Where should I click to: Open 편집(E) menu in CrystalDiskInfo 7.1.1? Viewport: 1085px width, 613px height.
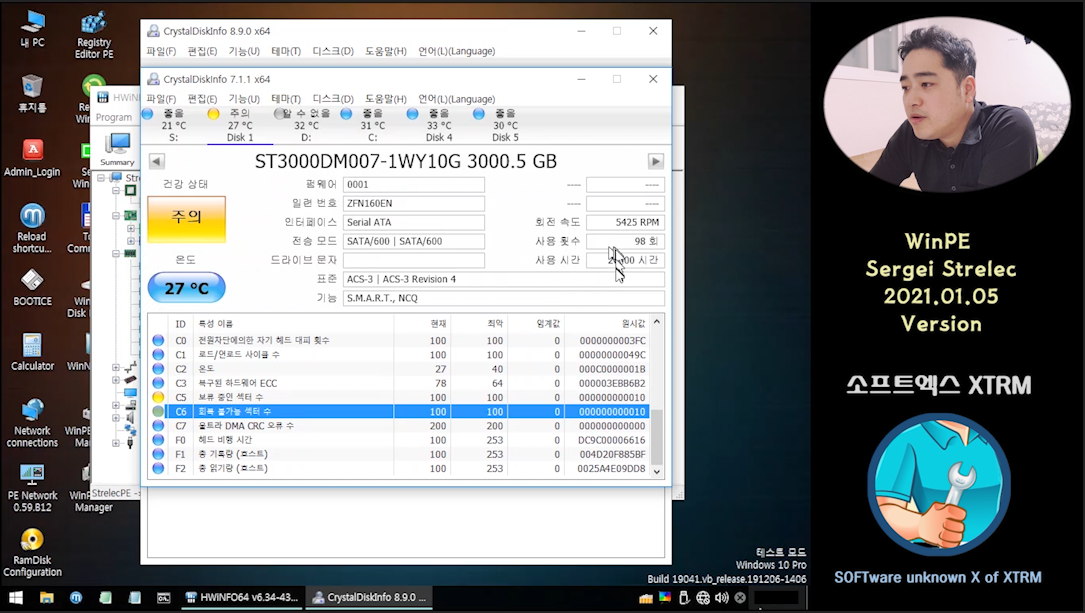202,99
